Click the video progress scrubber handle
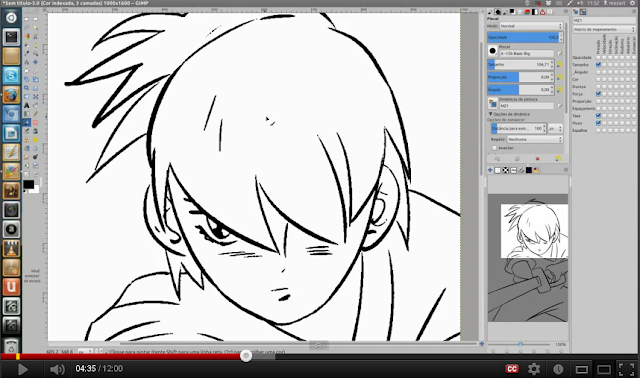640x378 pixels. pyautogui.click(x=246, y=356)
